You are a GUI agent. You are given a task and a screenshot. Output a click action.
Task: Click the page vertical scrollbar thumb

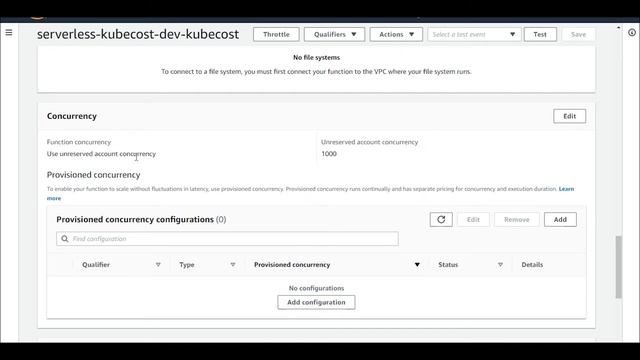[619, 267]
